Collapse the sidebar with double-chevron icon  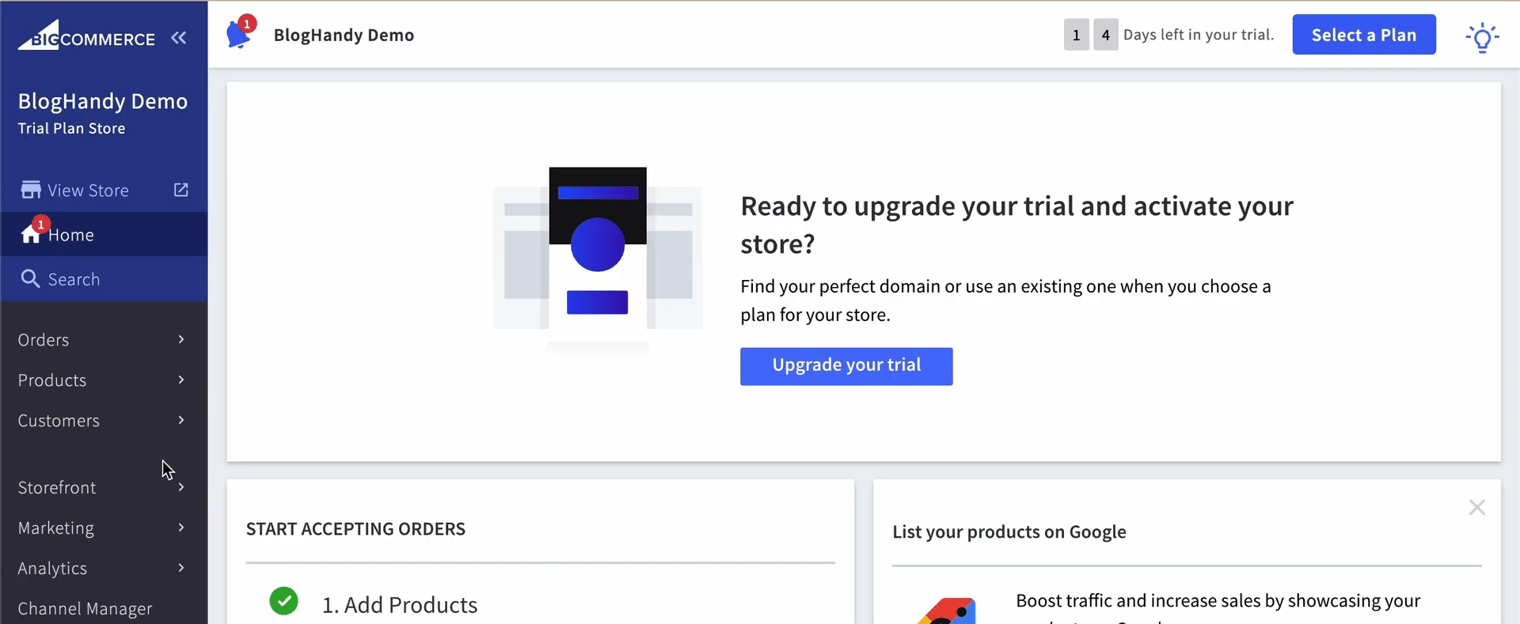tap(178, 38)
